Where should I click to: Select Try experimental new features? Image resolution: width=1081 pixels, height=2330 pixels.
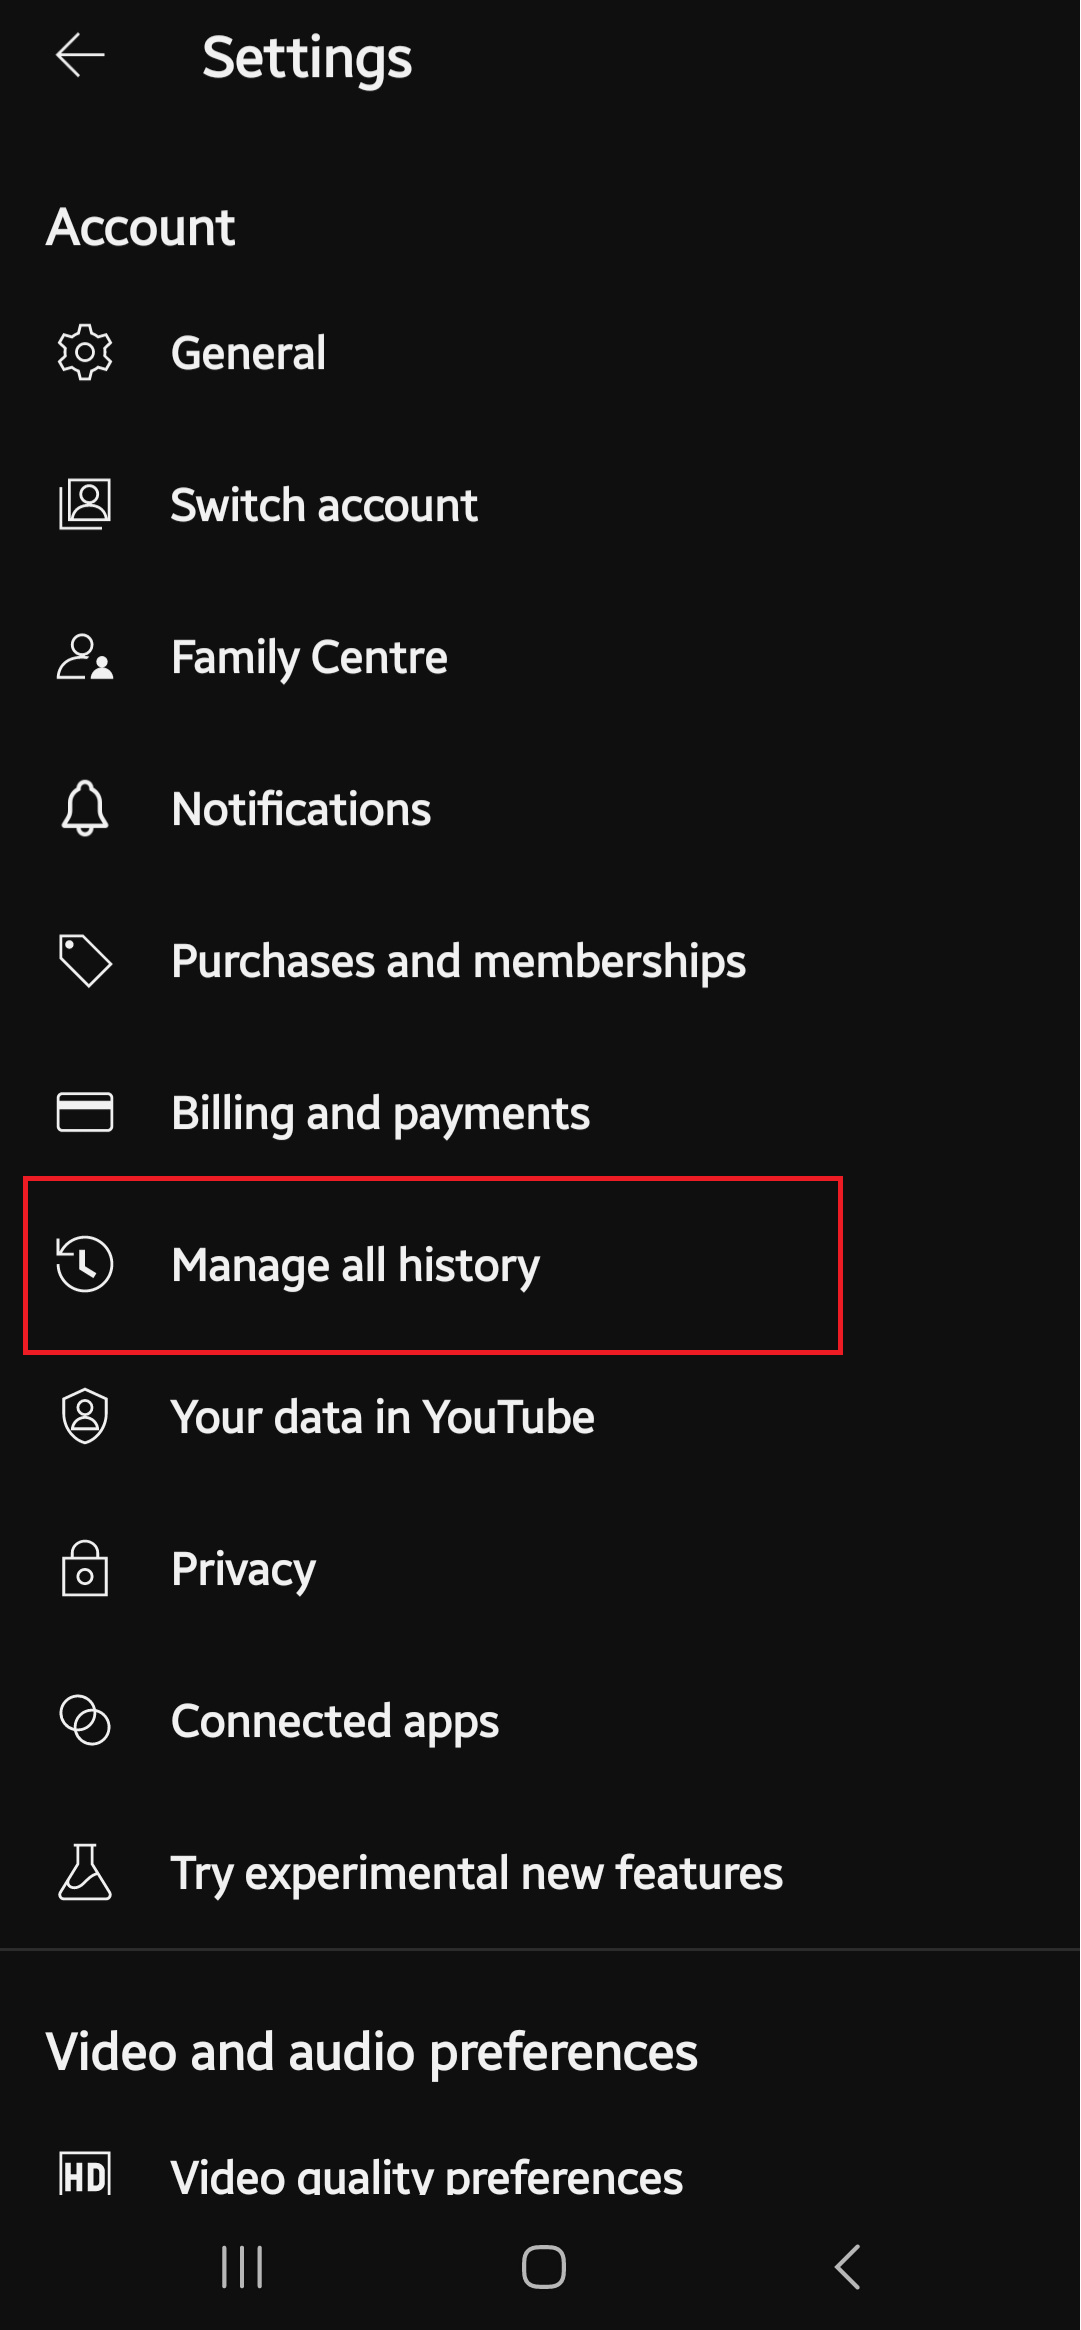(476, 1872)
